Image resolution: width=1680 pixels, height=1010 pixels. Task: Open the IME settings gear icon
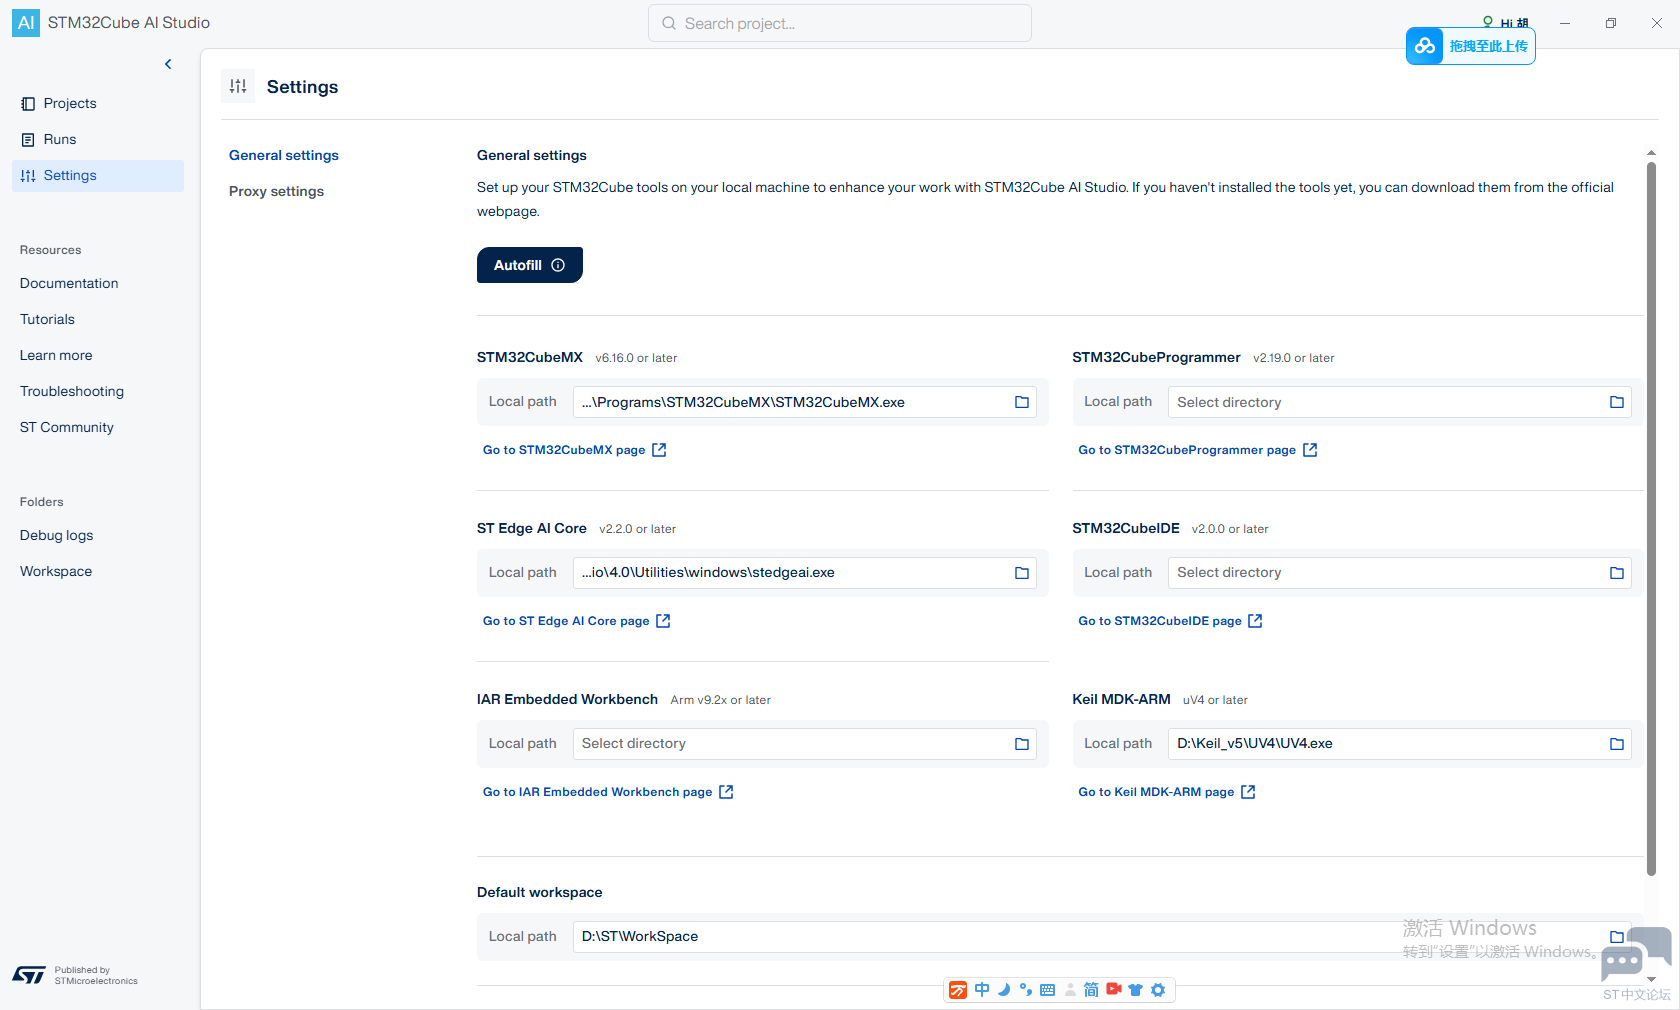tap(1158, 990)
